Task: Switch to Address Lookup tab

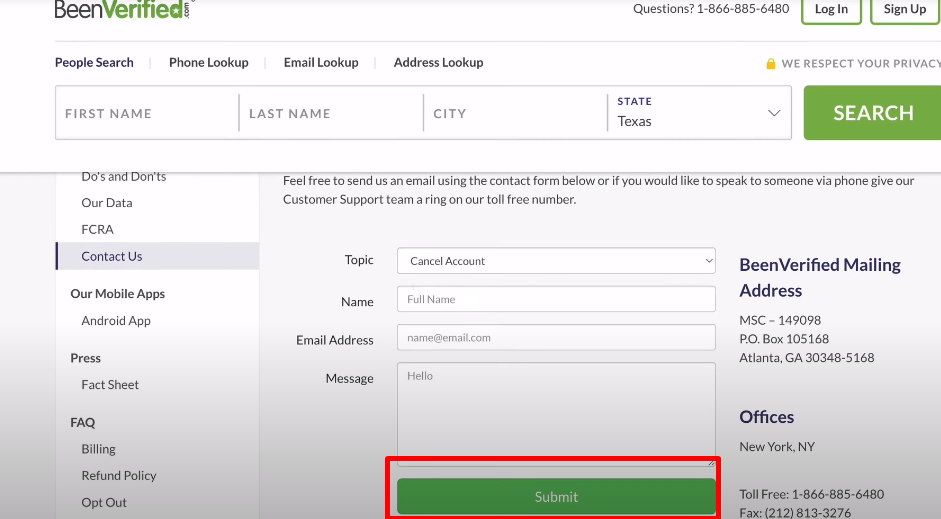Action: [x=438, y=62]
